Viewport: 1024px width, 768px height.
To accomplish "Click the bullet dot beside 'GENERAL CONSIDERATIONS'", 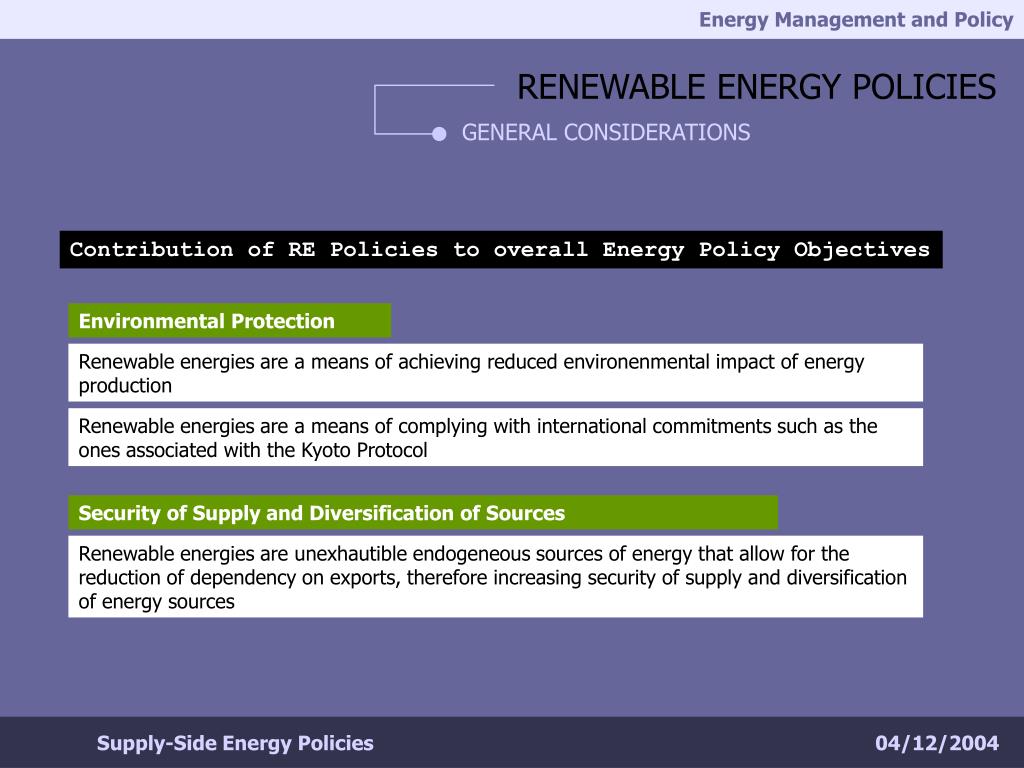I will point(439,134).
